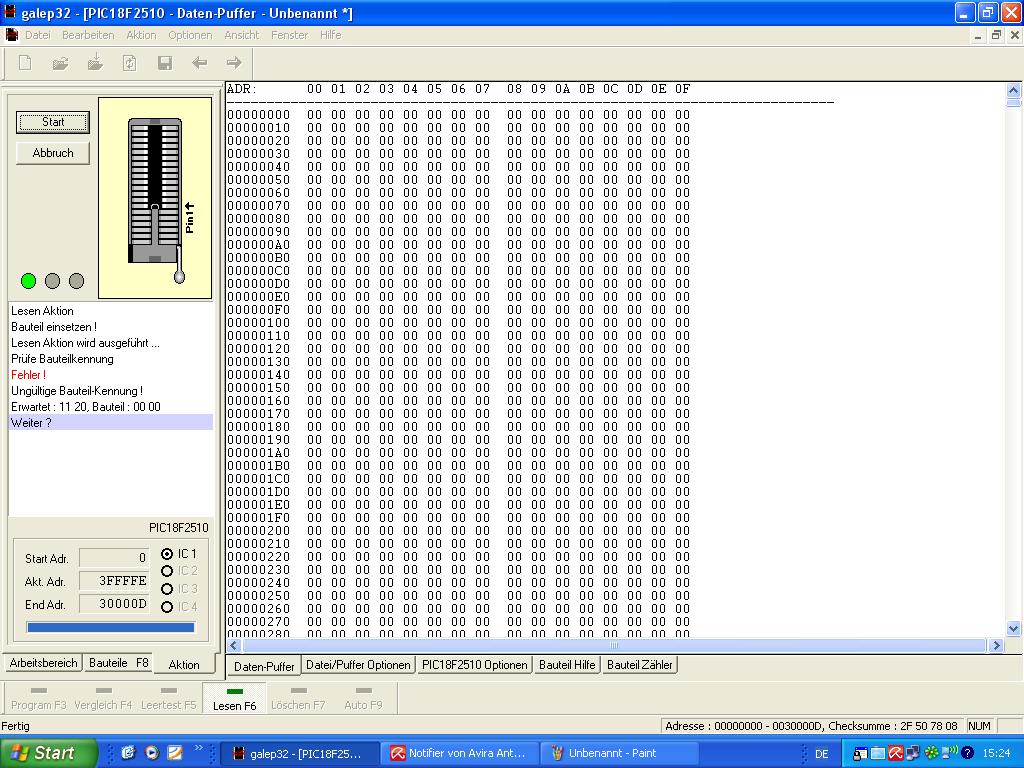Open the Datei menu

click(x=37, y=35)
